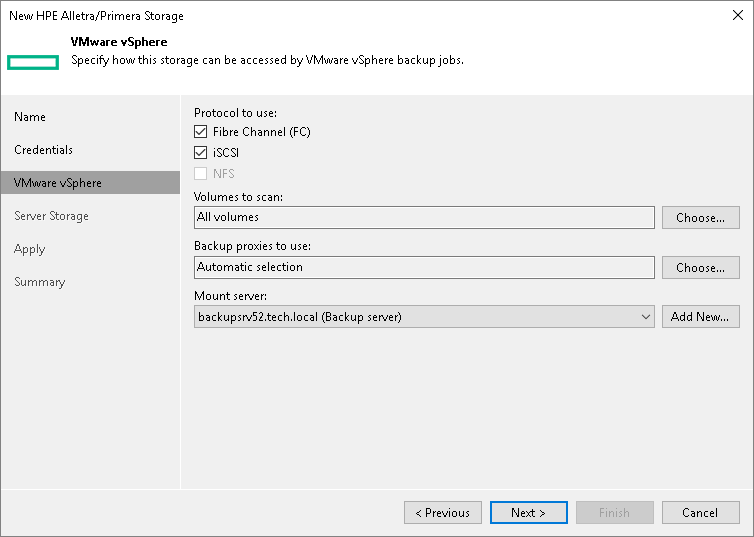
Task: Go back with the Previous button
Action: [443, 513]
